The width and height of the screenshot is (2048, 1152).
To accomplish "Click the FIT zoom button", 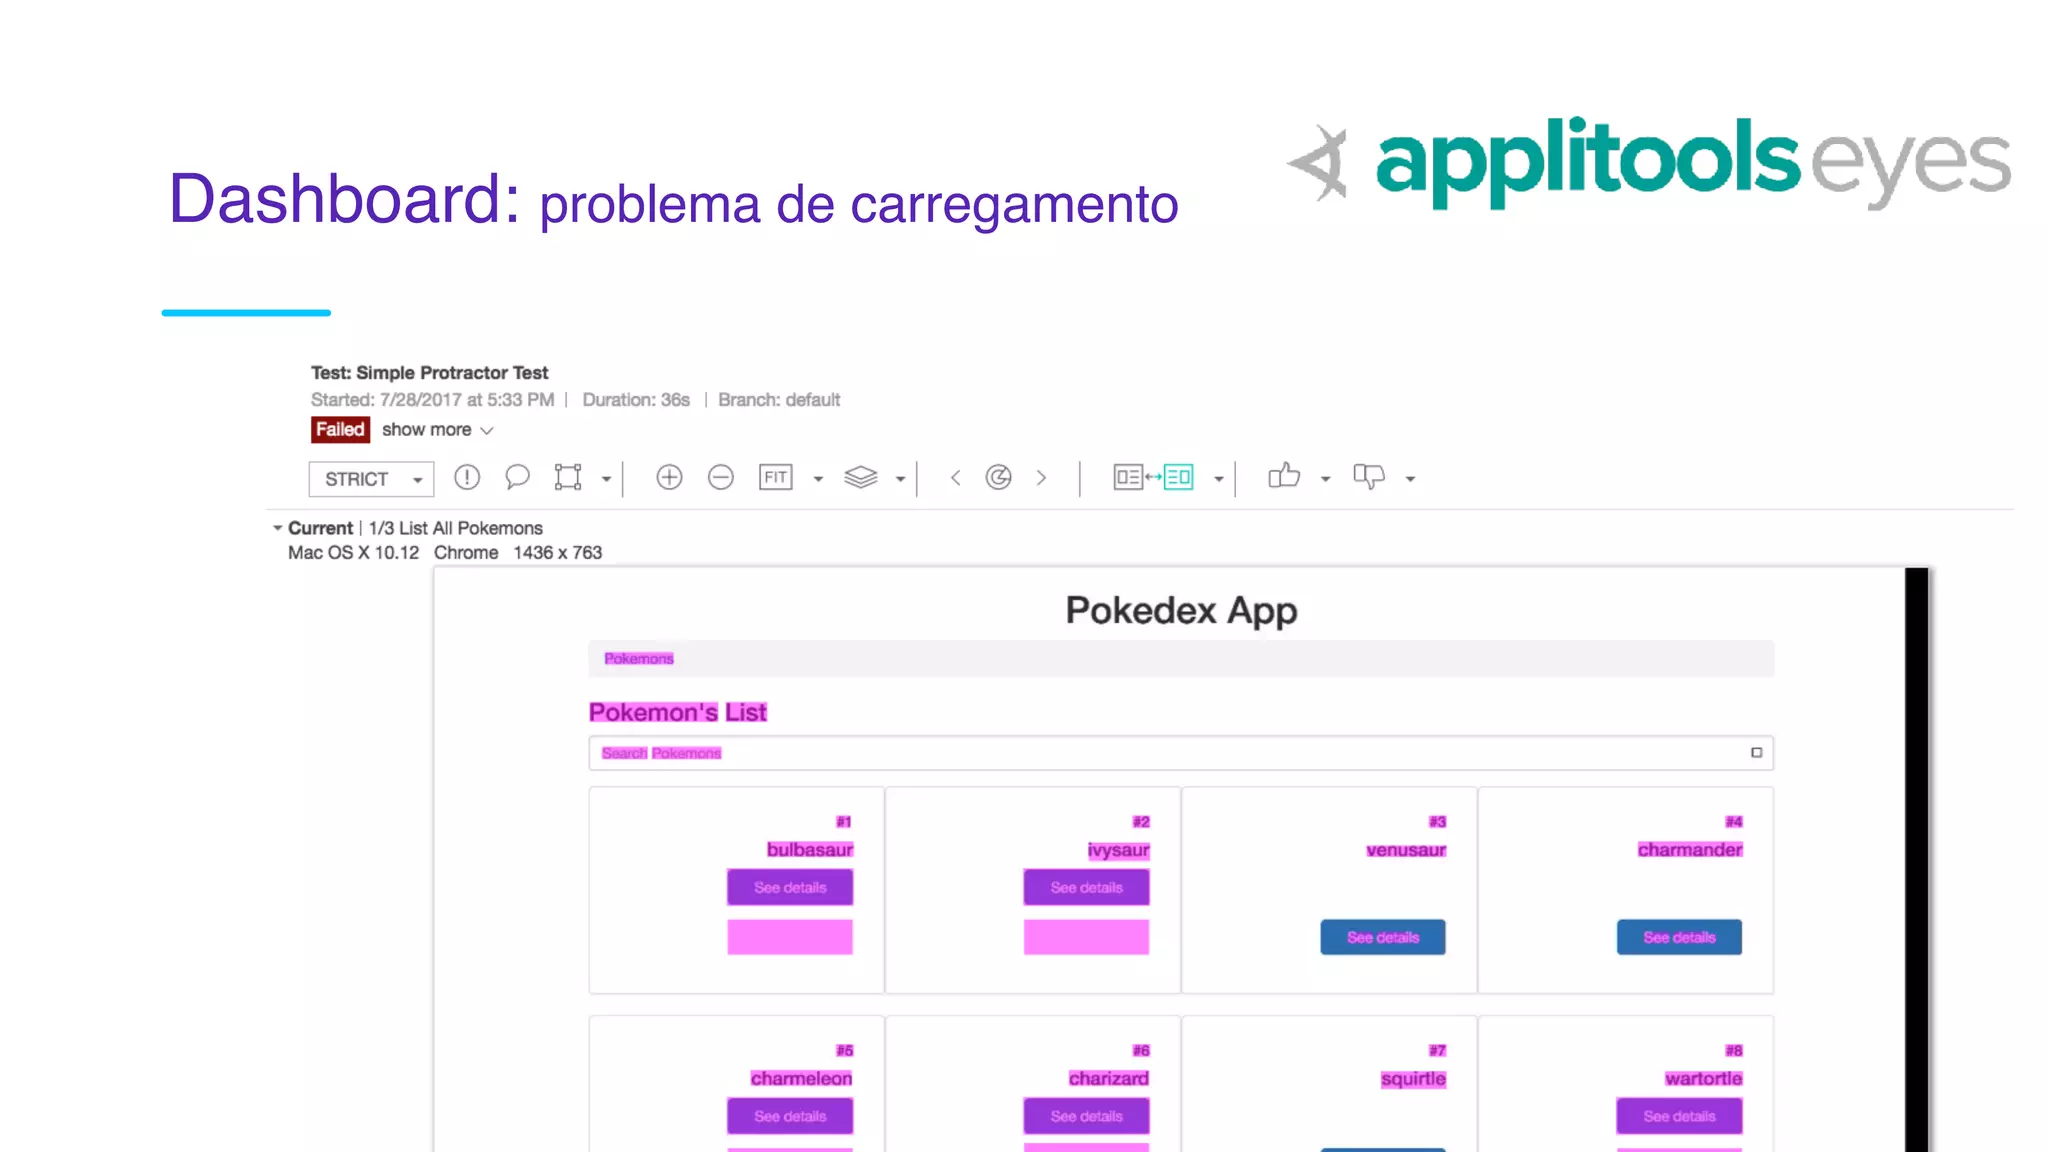I will [x=776, y=477].
